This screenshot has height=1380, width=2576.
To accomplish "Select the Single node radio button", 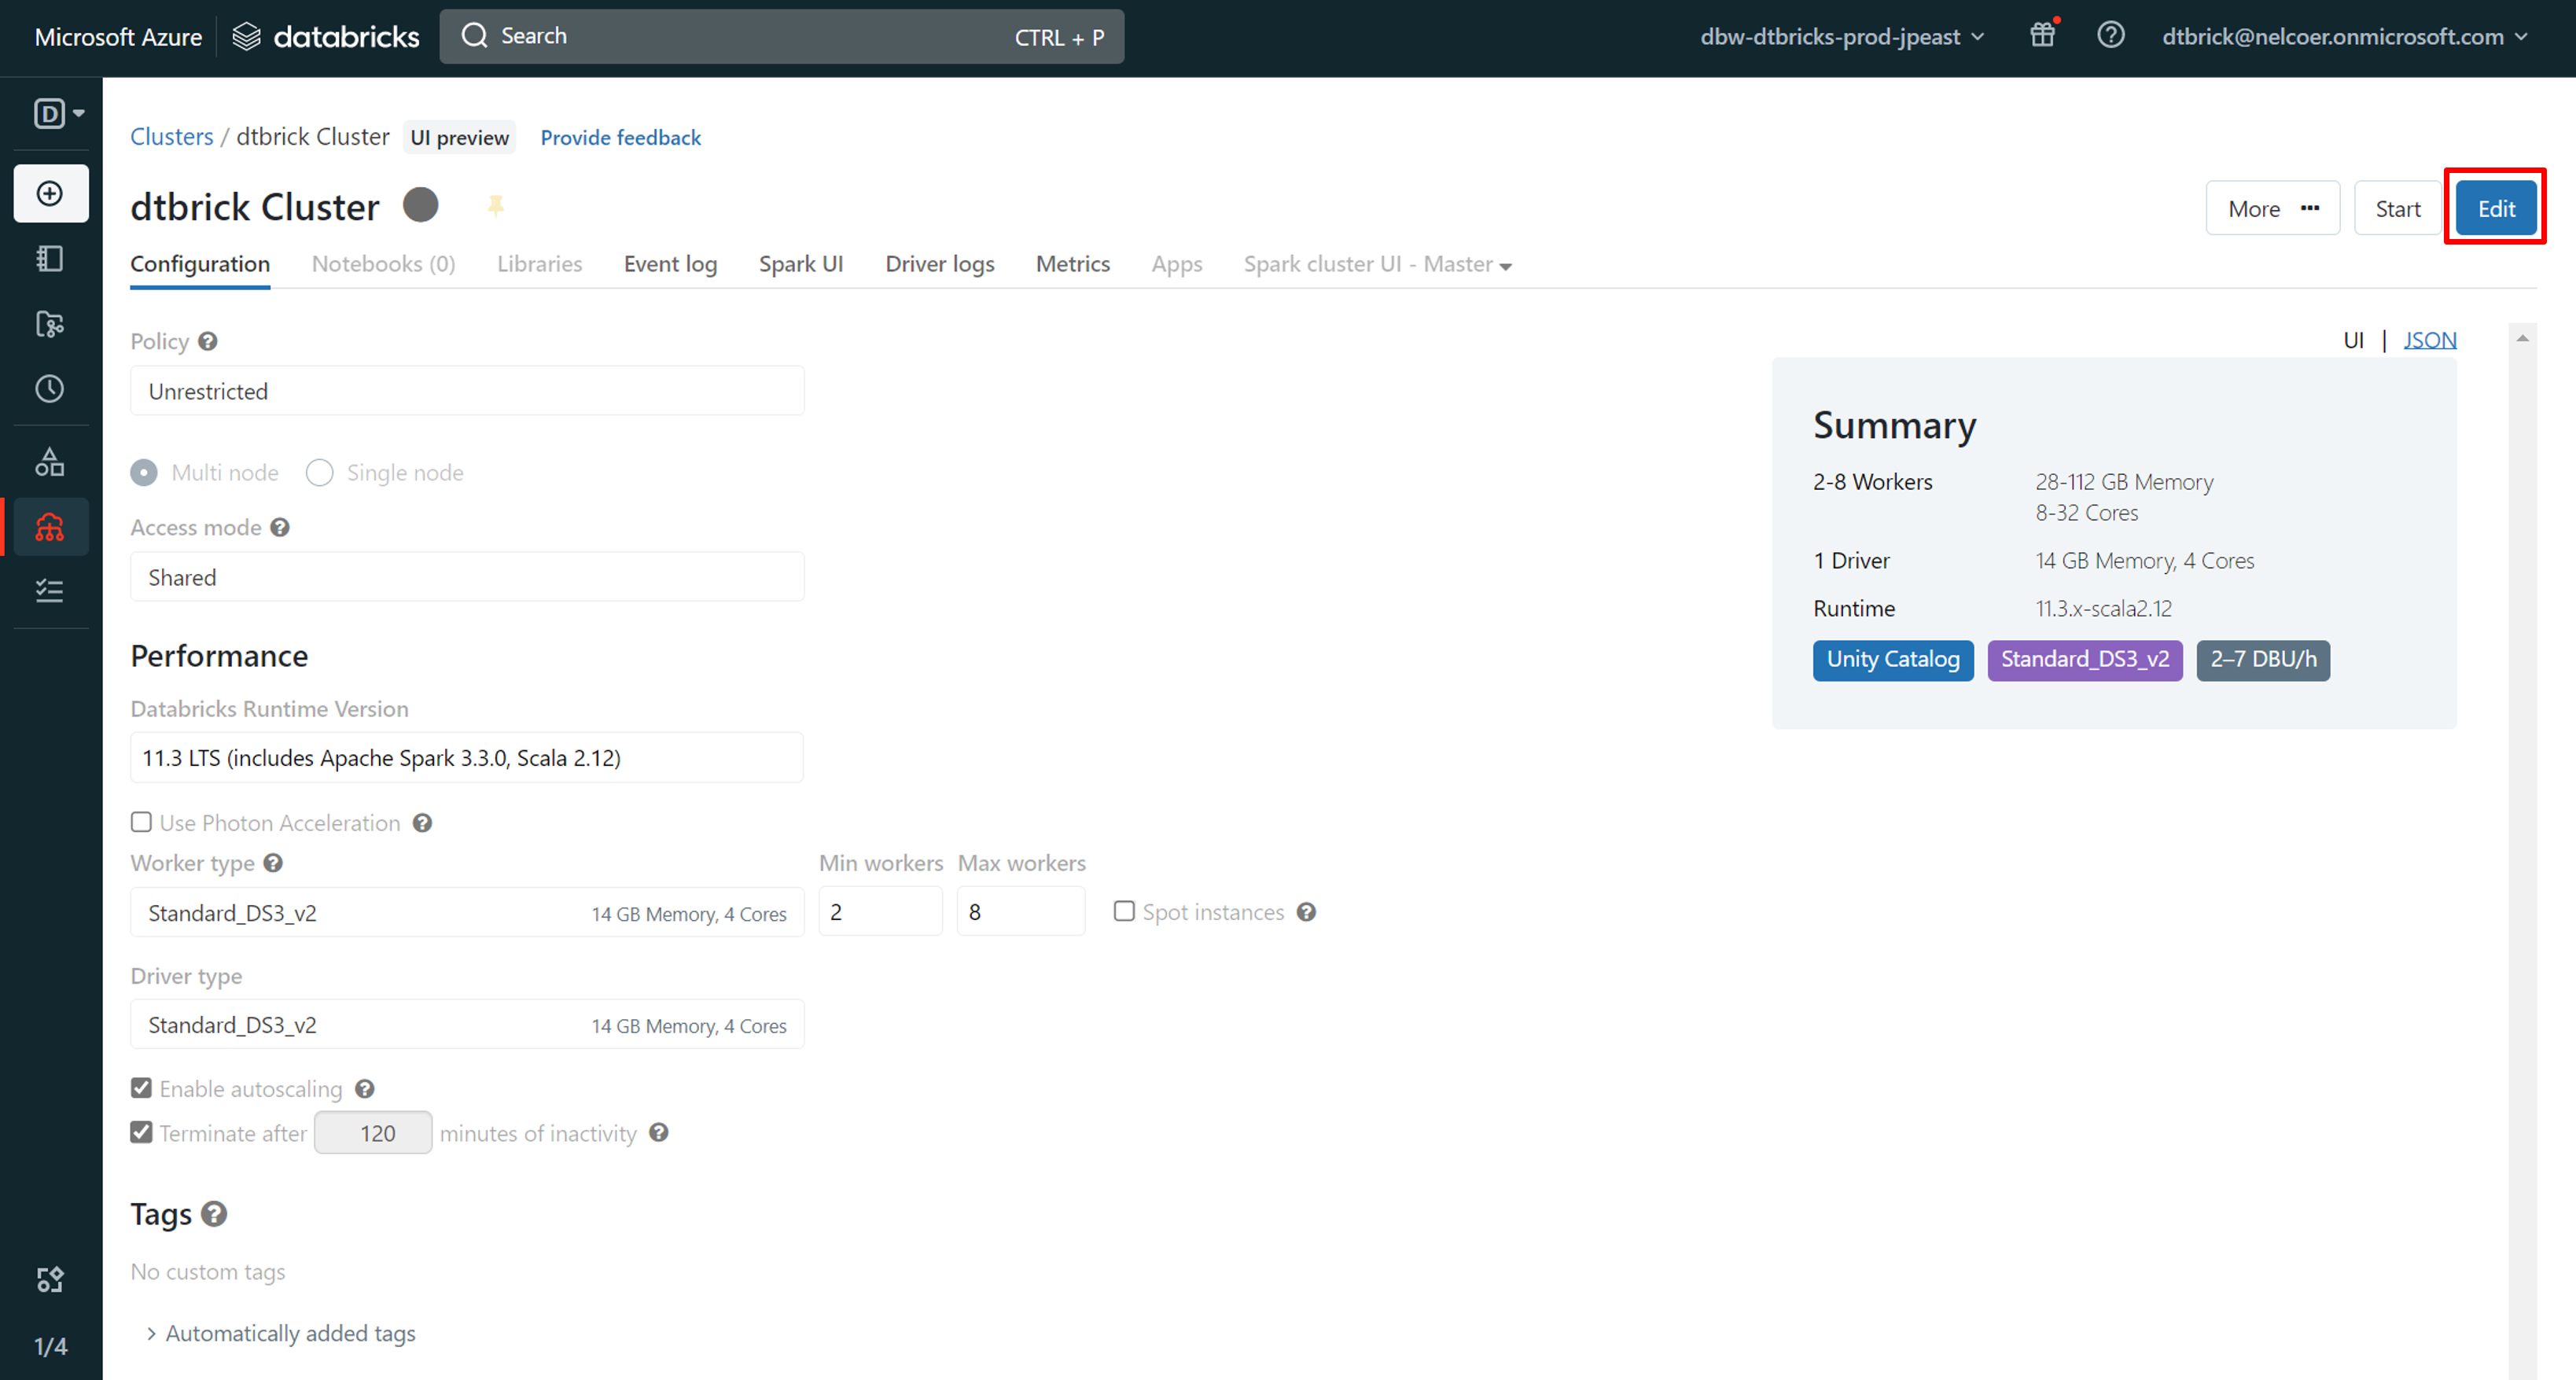I will click(319, 472).
